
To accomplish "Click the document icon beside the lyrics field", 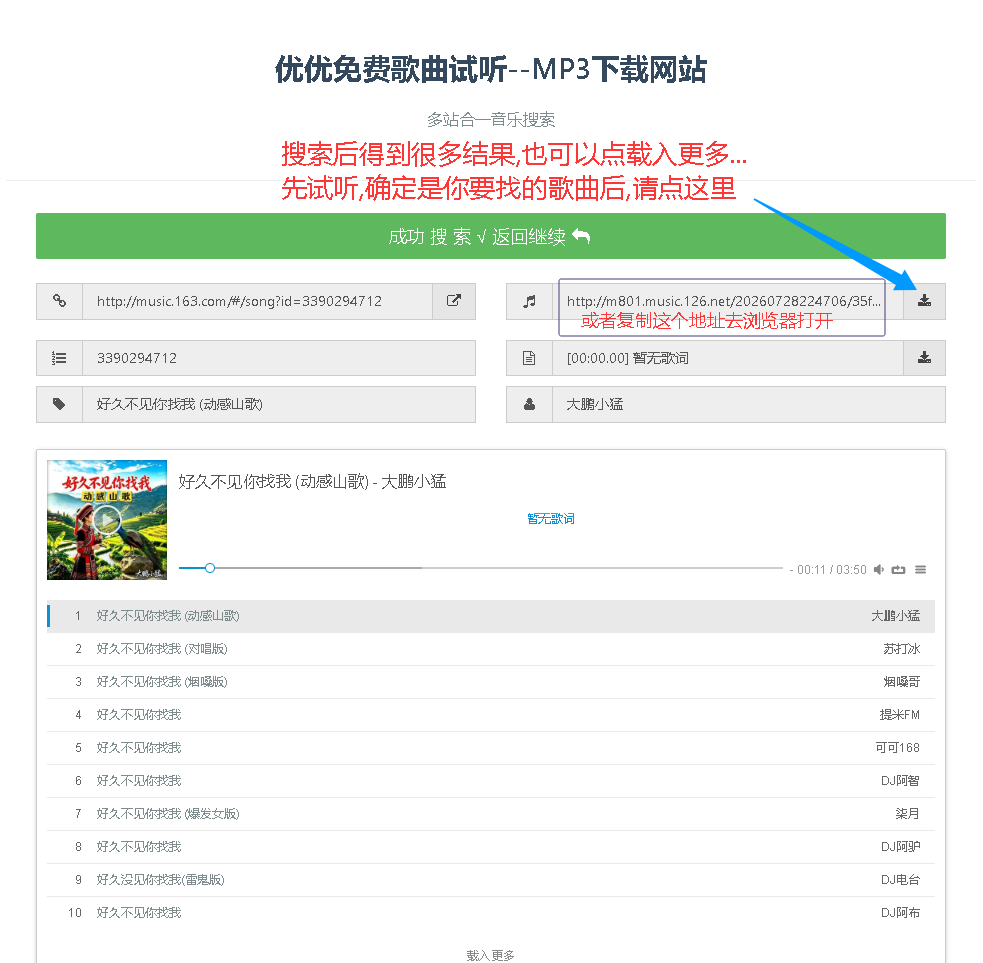I will (x=530, y=358).
